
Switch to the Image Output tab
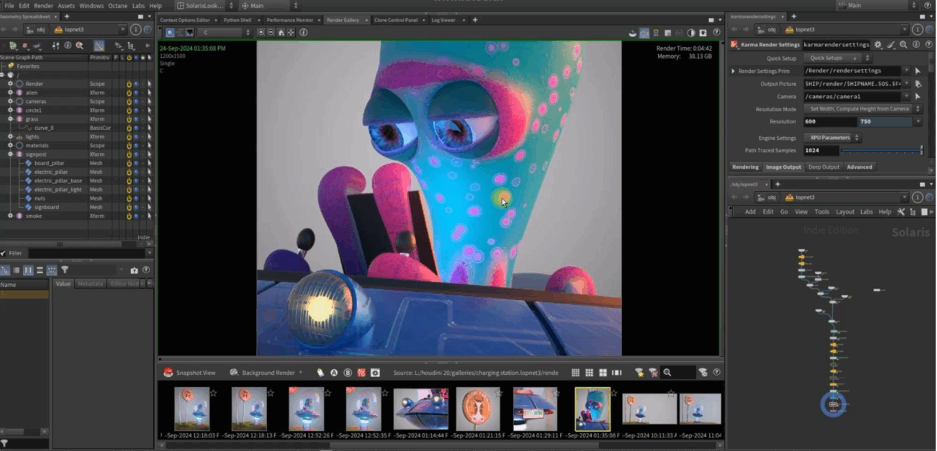[x=783, y=167]
